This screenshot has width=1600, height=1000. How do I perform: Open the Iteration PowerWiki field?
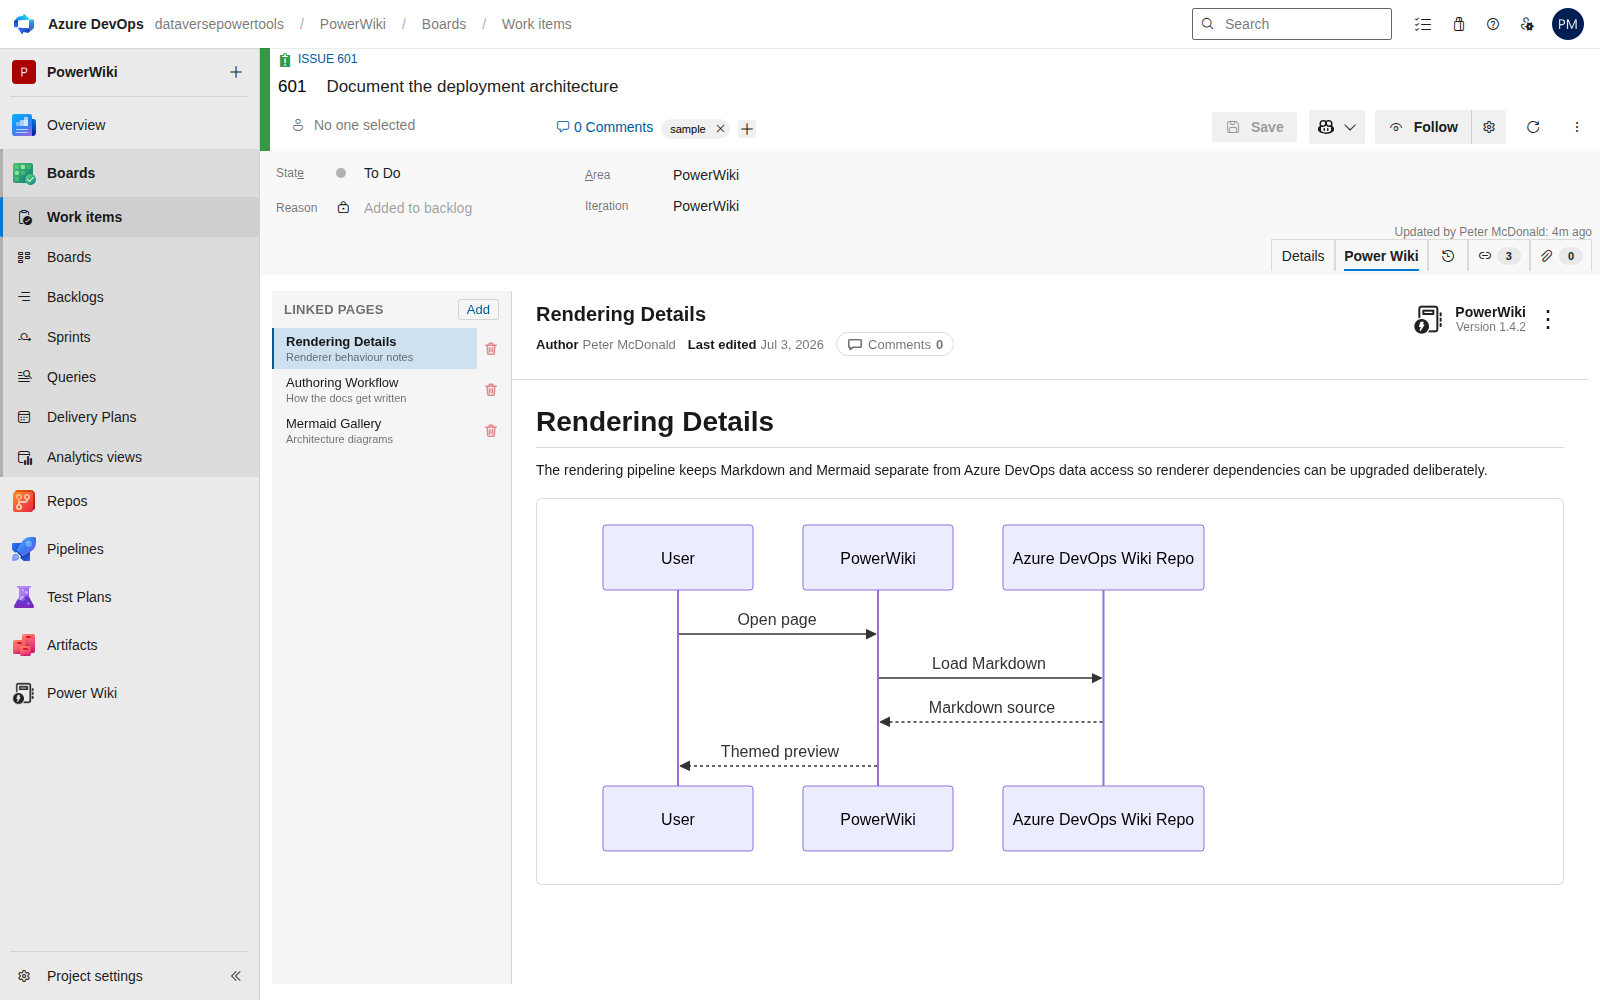tap(706, 206)
